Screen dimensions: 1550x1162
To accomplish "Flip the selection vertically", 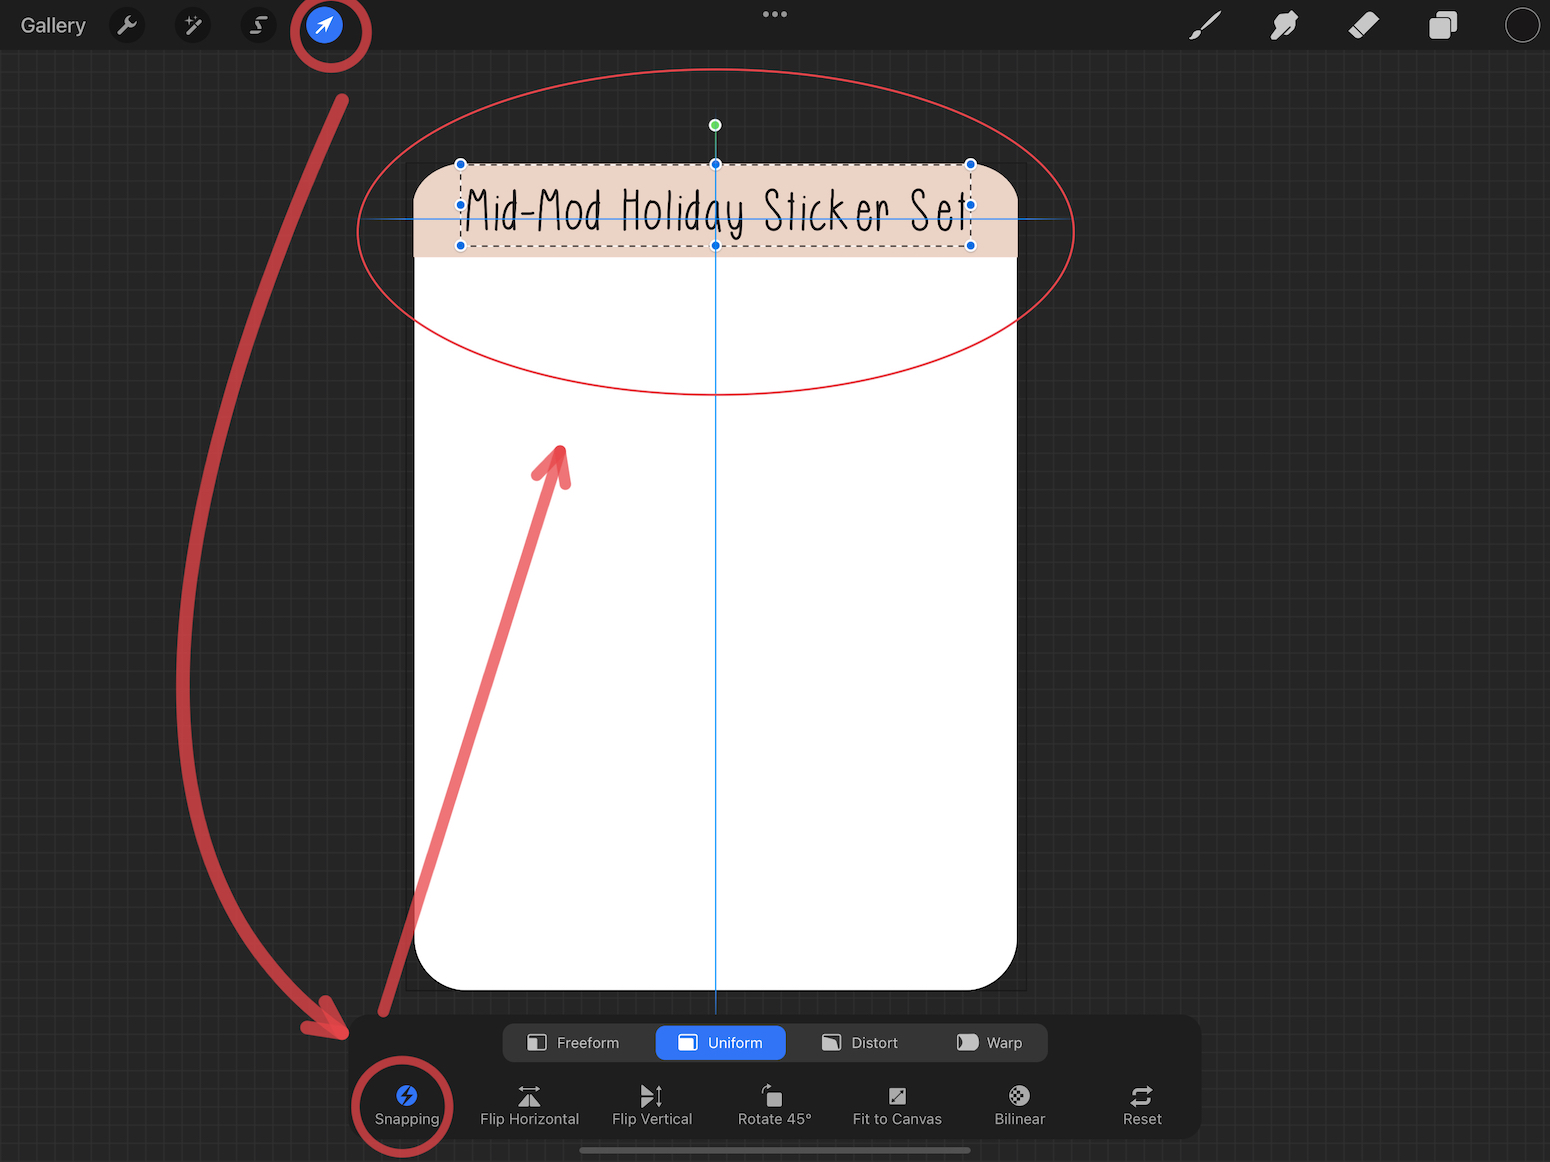I will tap(651, 1104).
